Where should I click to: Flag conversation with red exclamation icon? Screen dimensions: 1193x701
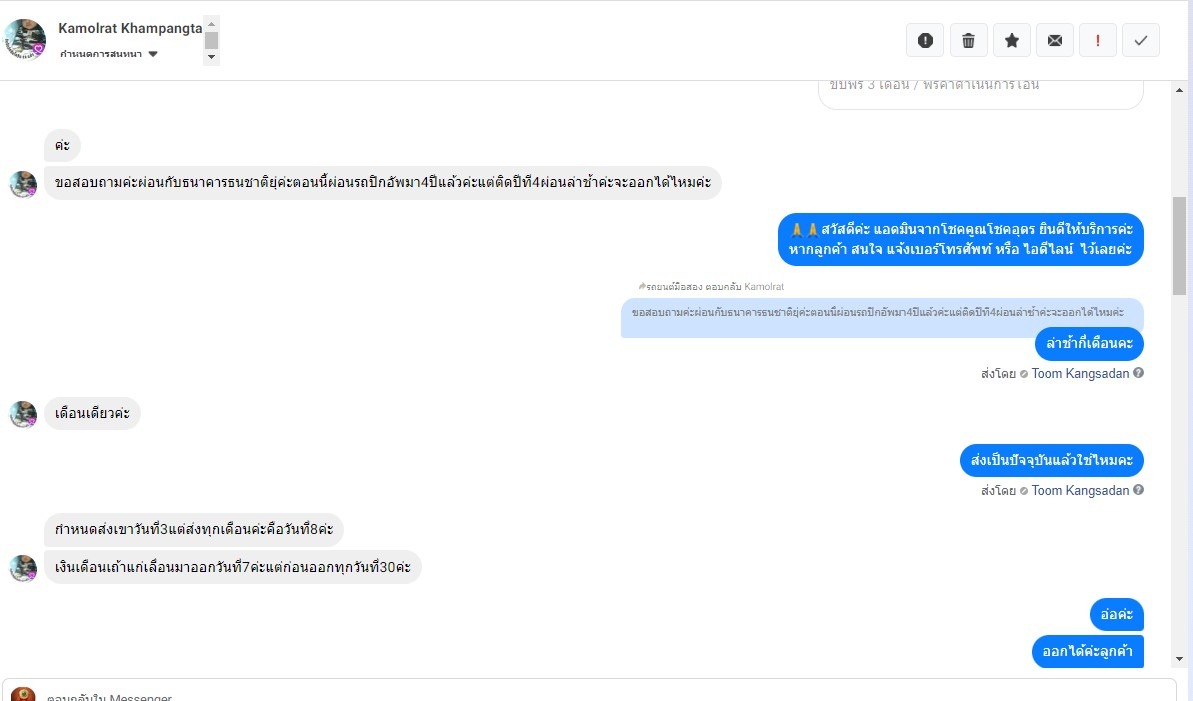tap(1098, 40)
